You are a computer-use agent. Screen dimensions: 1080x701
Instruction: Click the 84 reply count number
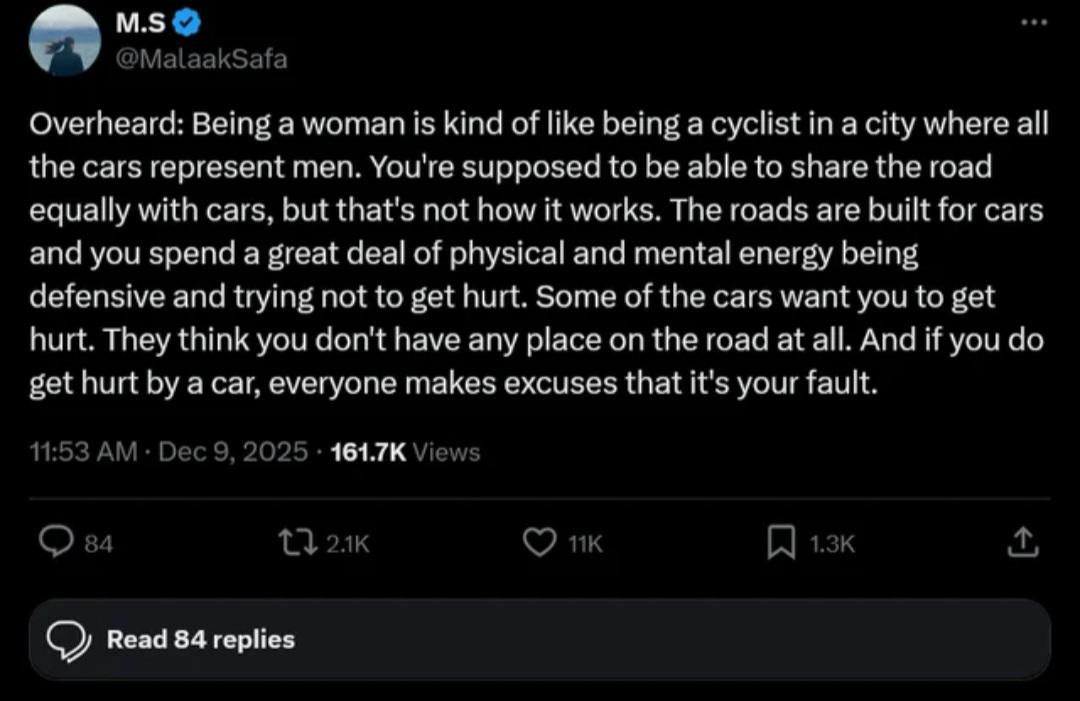[x=98, y=543]
